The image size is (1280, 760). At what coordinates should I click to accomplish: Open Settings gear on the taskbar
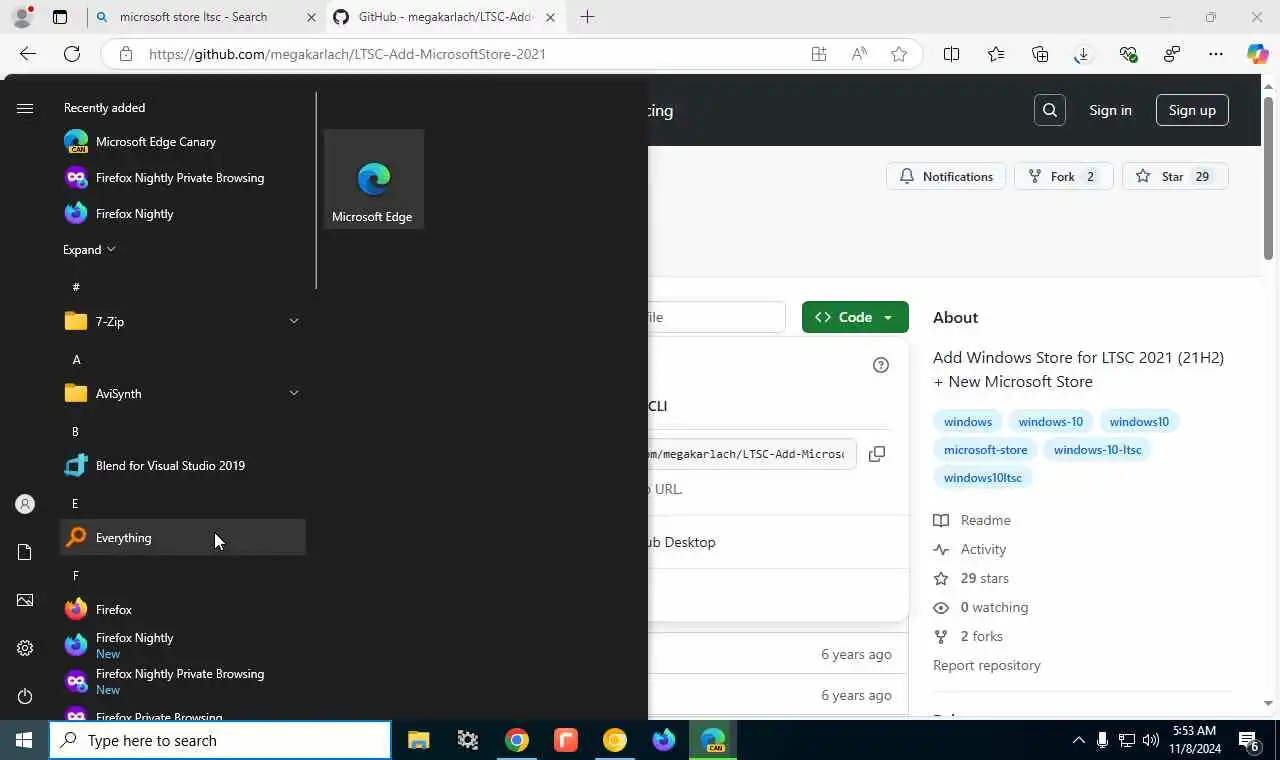click(x=468, y=740)
